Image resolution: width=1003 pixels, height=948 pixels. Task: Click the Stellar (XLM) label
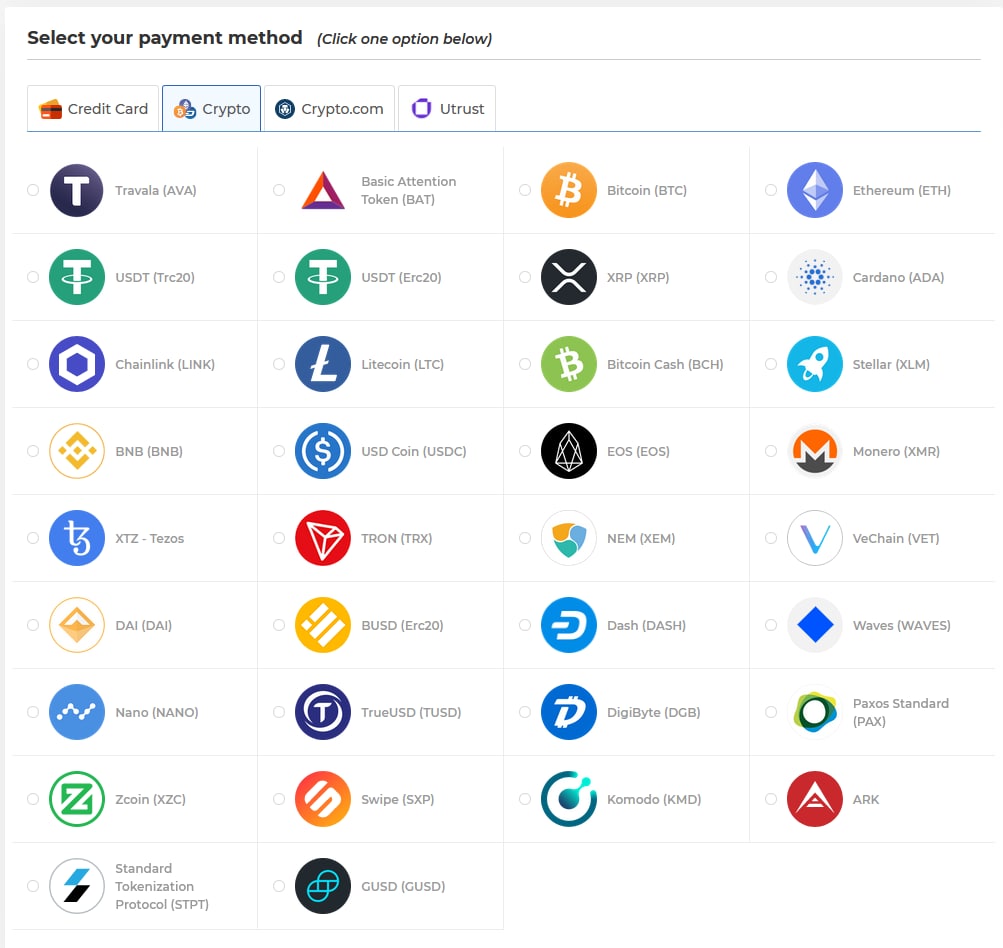coord(891,365)
